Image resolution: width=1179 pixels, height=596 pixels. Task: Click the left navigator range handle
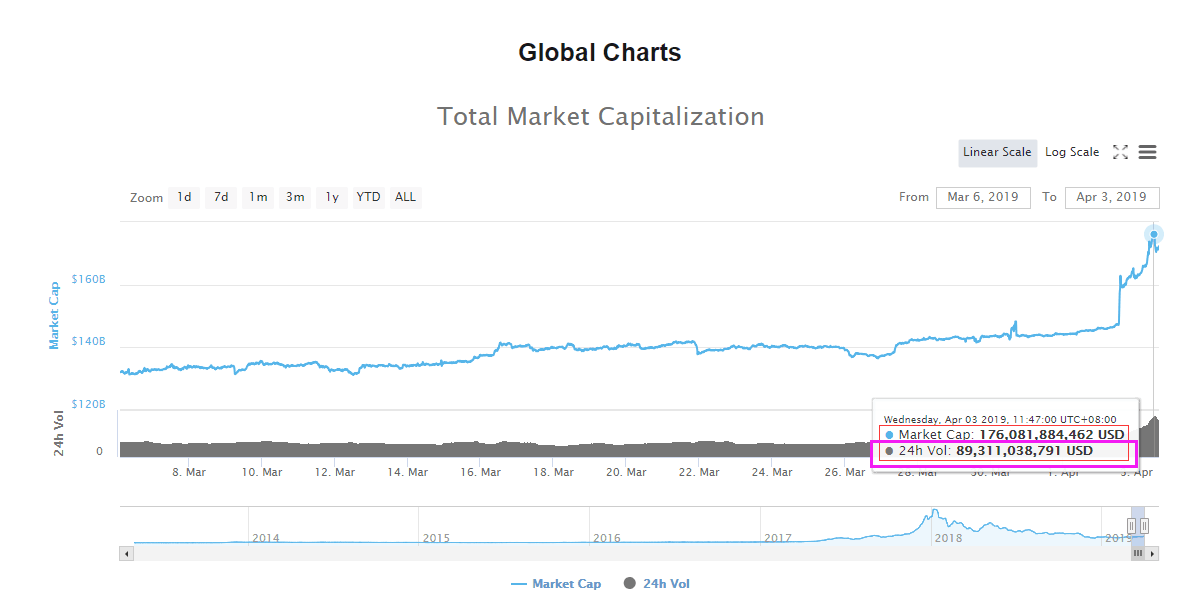point(1132,525)
